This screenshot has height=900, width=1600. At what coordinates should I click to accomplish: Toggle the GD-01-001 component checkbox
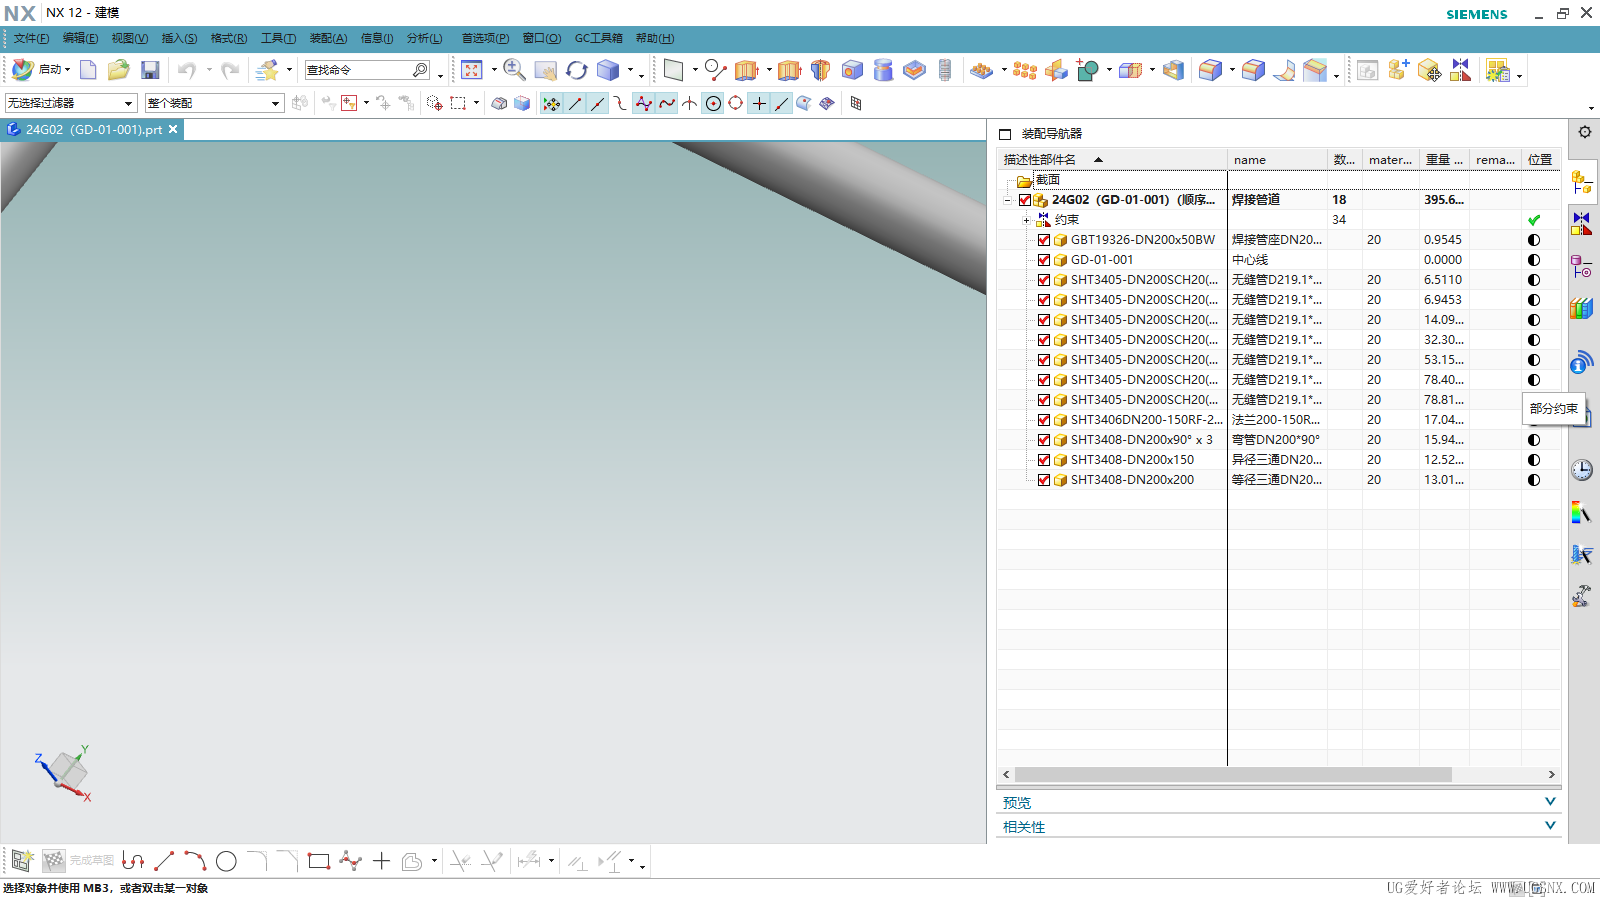pos(1044,260)
